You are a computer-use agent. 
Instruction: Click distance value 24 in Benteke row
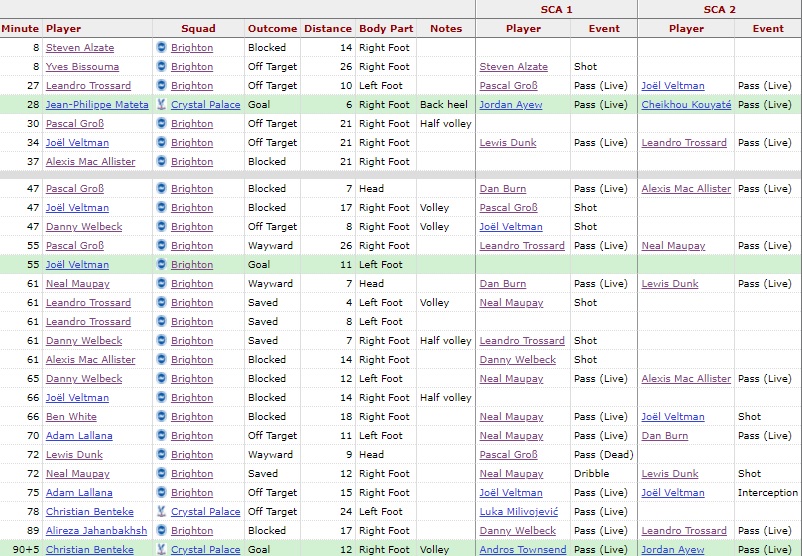point(346,511)
